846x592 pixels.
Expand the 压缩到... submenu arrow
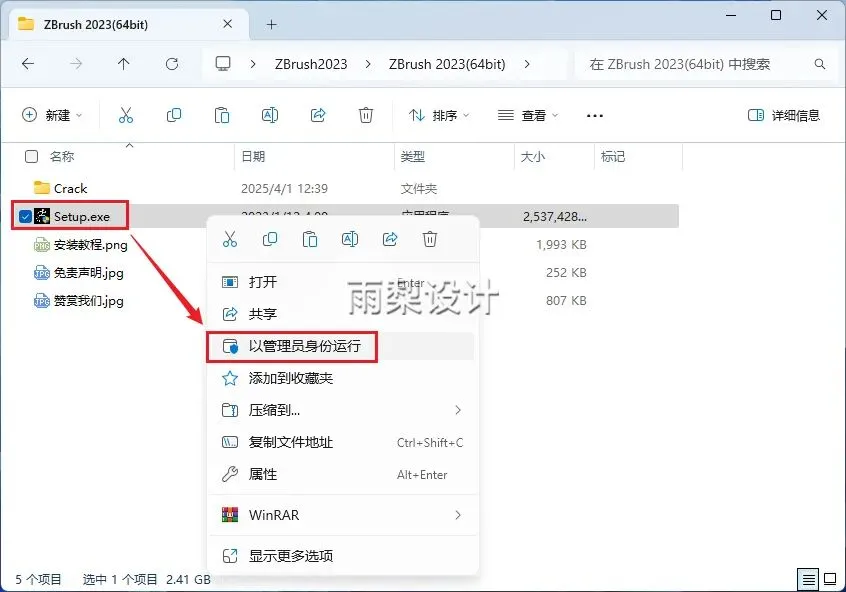click(458, 410)
